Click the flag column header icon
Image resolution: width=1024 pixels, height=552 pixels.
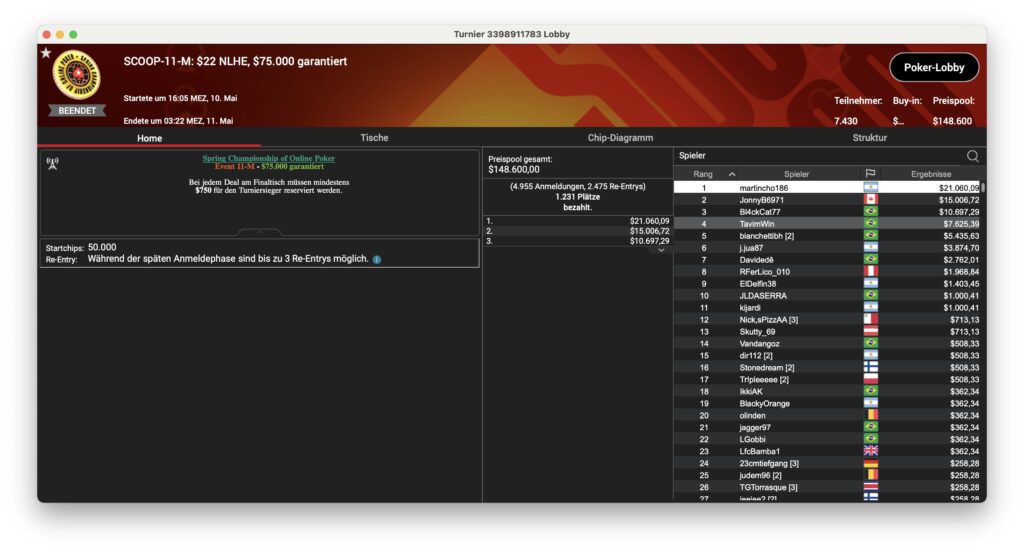click(869, 174)
